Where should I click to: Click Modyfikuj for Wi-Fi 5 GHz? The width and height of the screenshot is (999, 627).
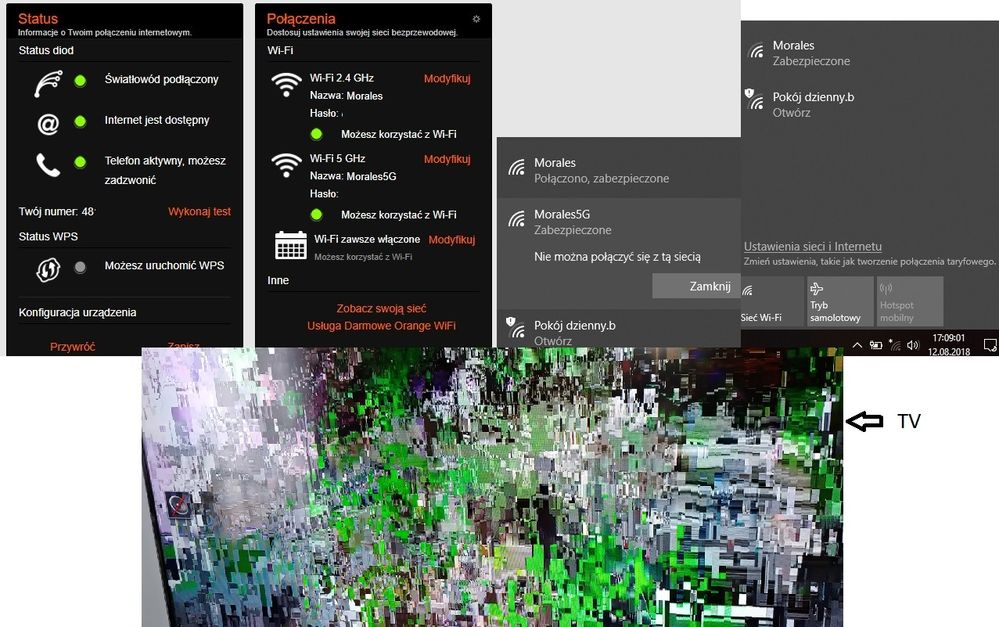click(447, 159)
